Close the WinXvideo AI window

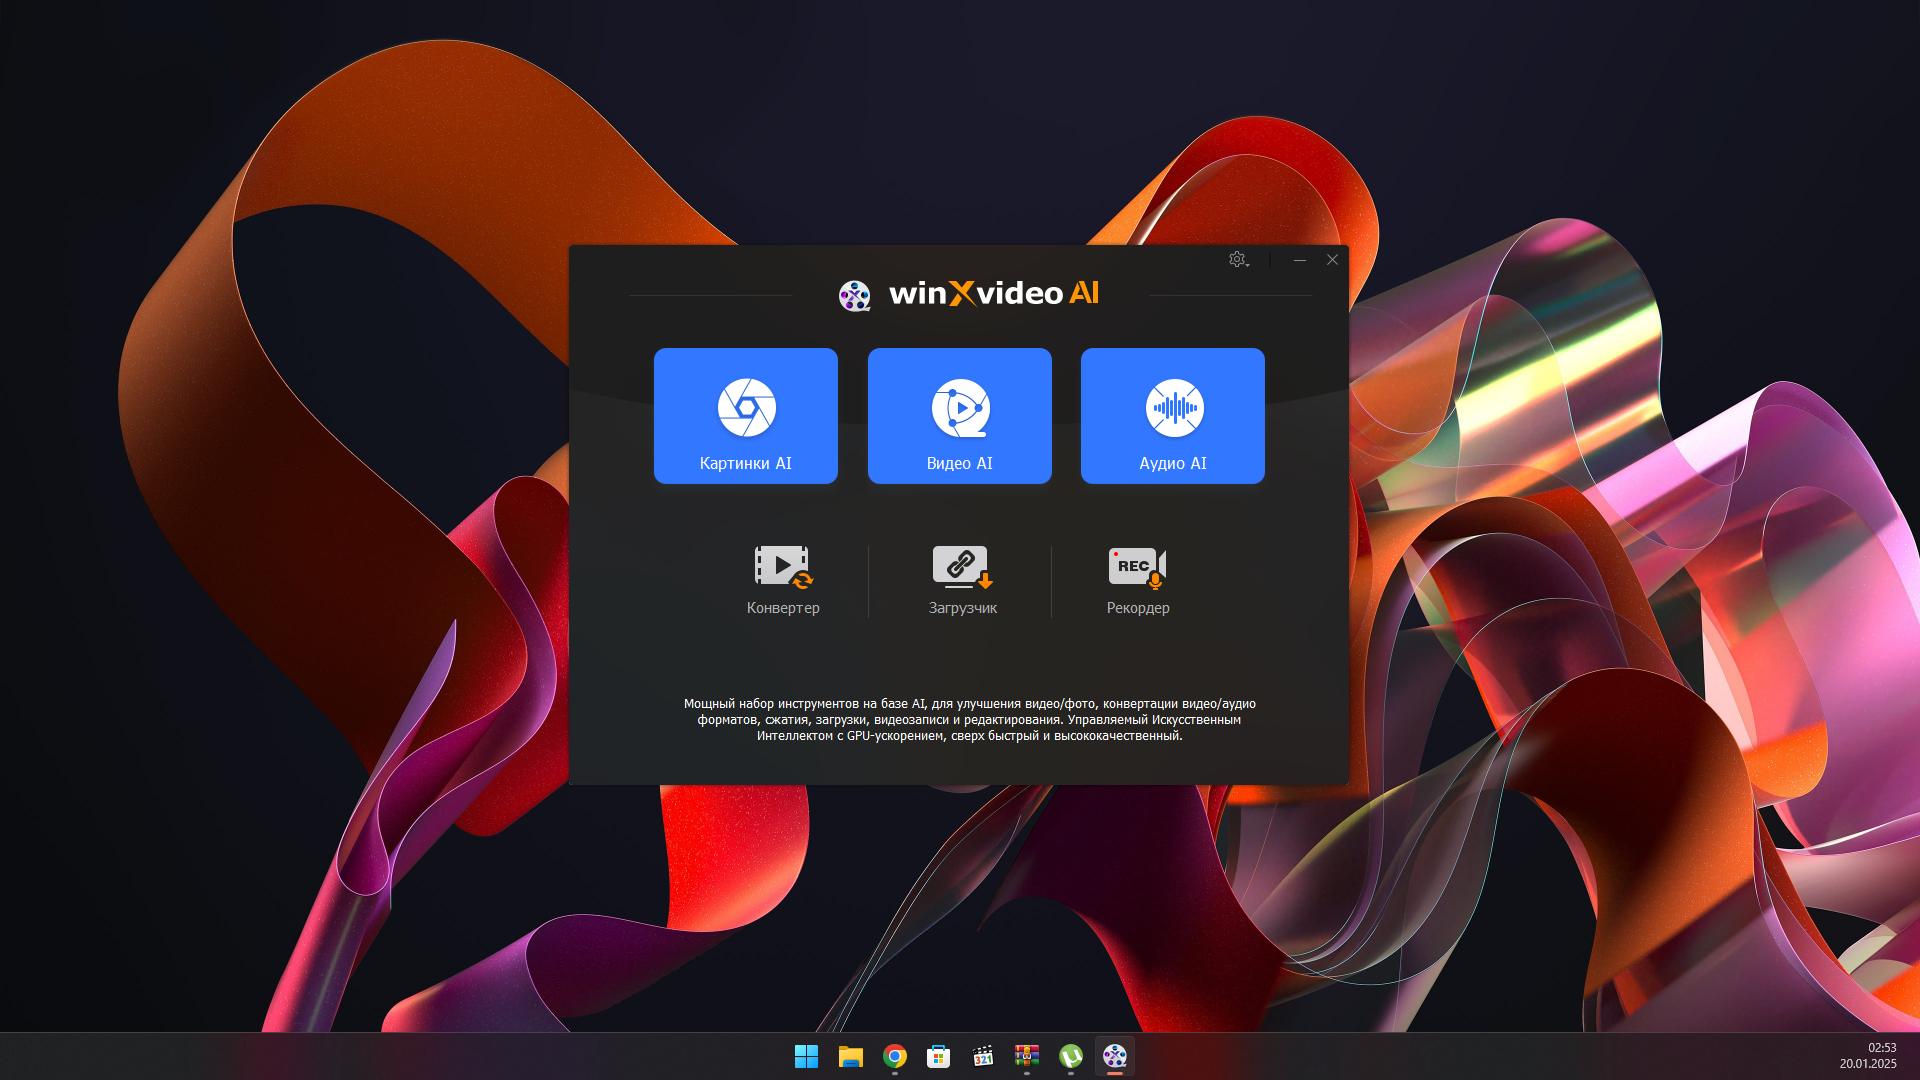click(1332, 260)
